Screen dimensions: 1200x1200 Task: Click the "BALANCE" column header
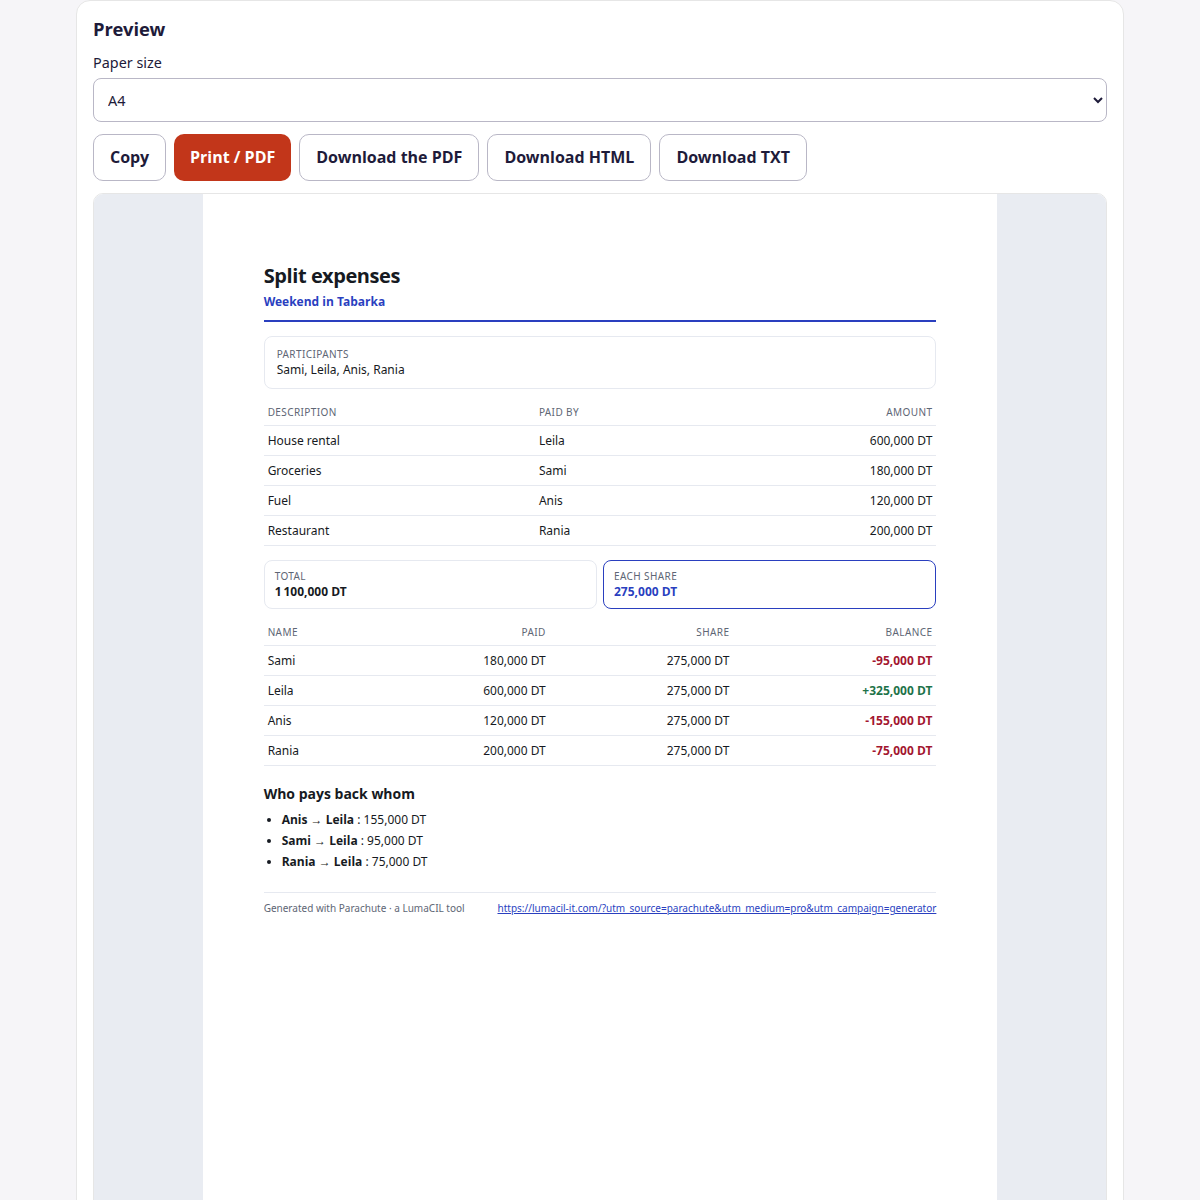(x=909, y=632)
